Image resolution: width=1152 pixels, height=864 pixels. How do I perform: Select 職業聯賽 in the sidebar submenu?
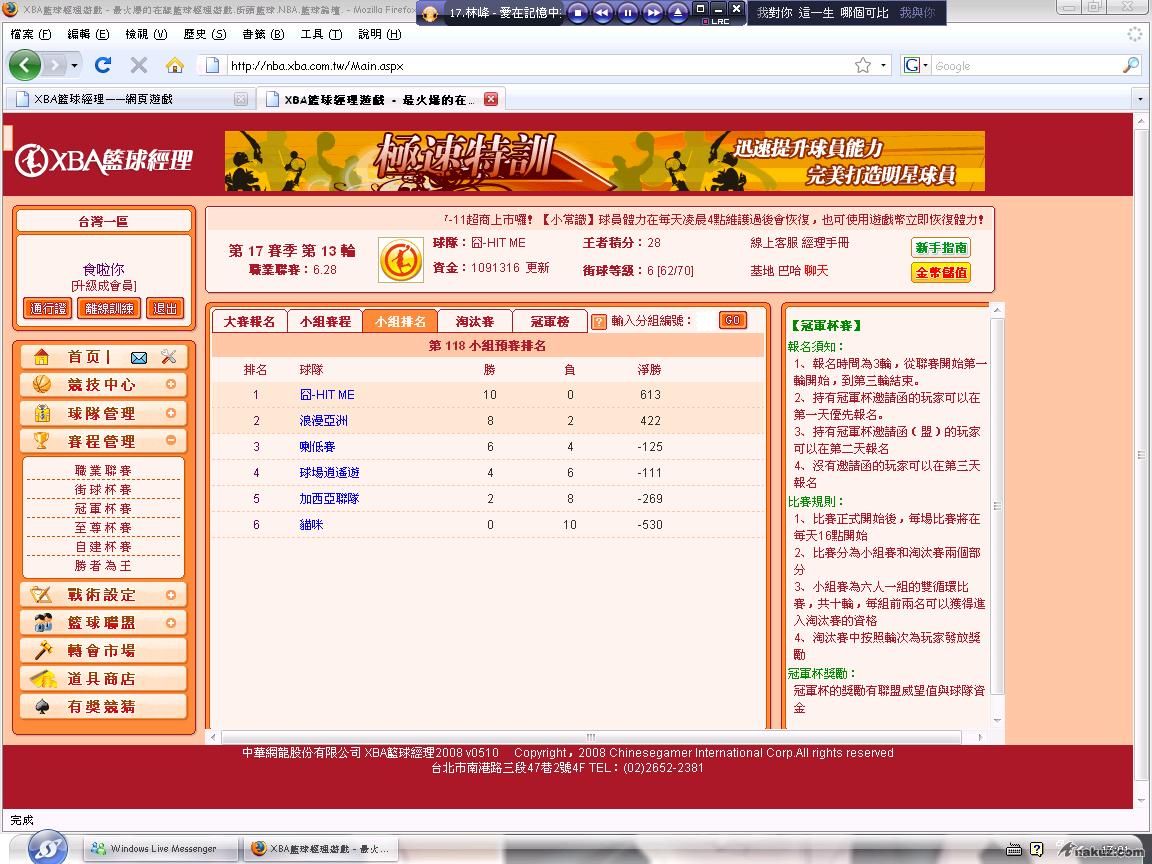103,471
